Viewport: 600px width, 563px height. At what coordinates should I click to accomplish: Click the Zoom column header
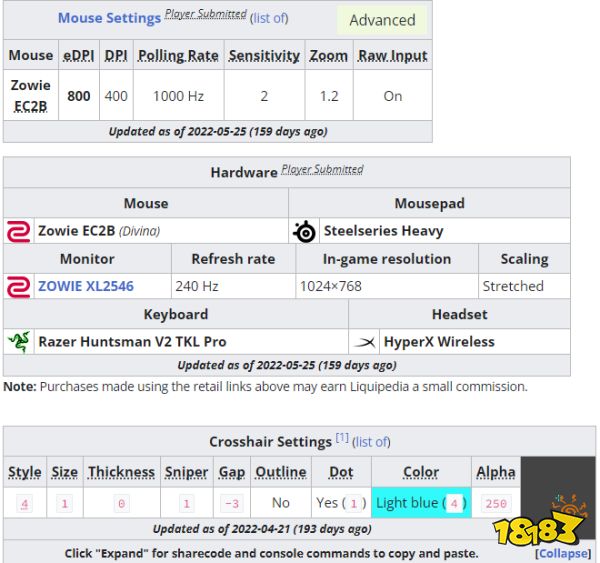[329, 55]
